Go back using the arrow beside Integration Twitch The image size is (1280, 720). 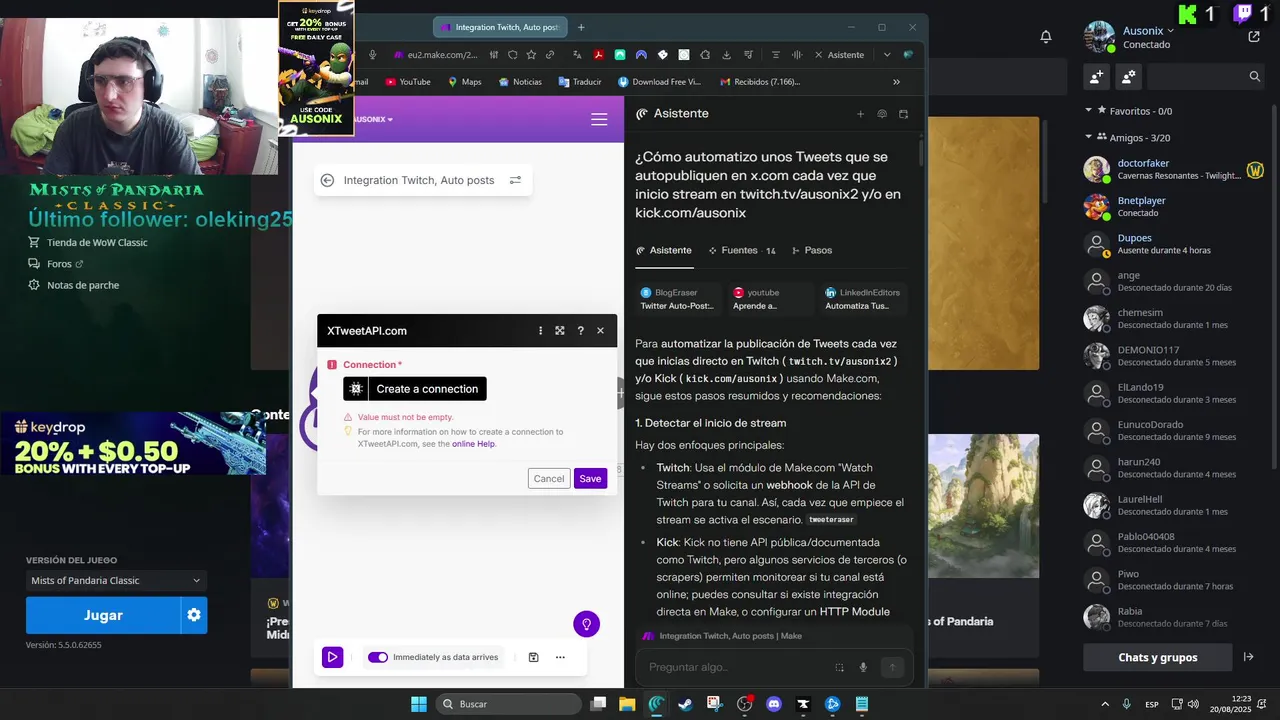[x=327, y=180]
